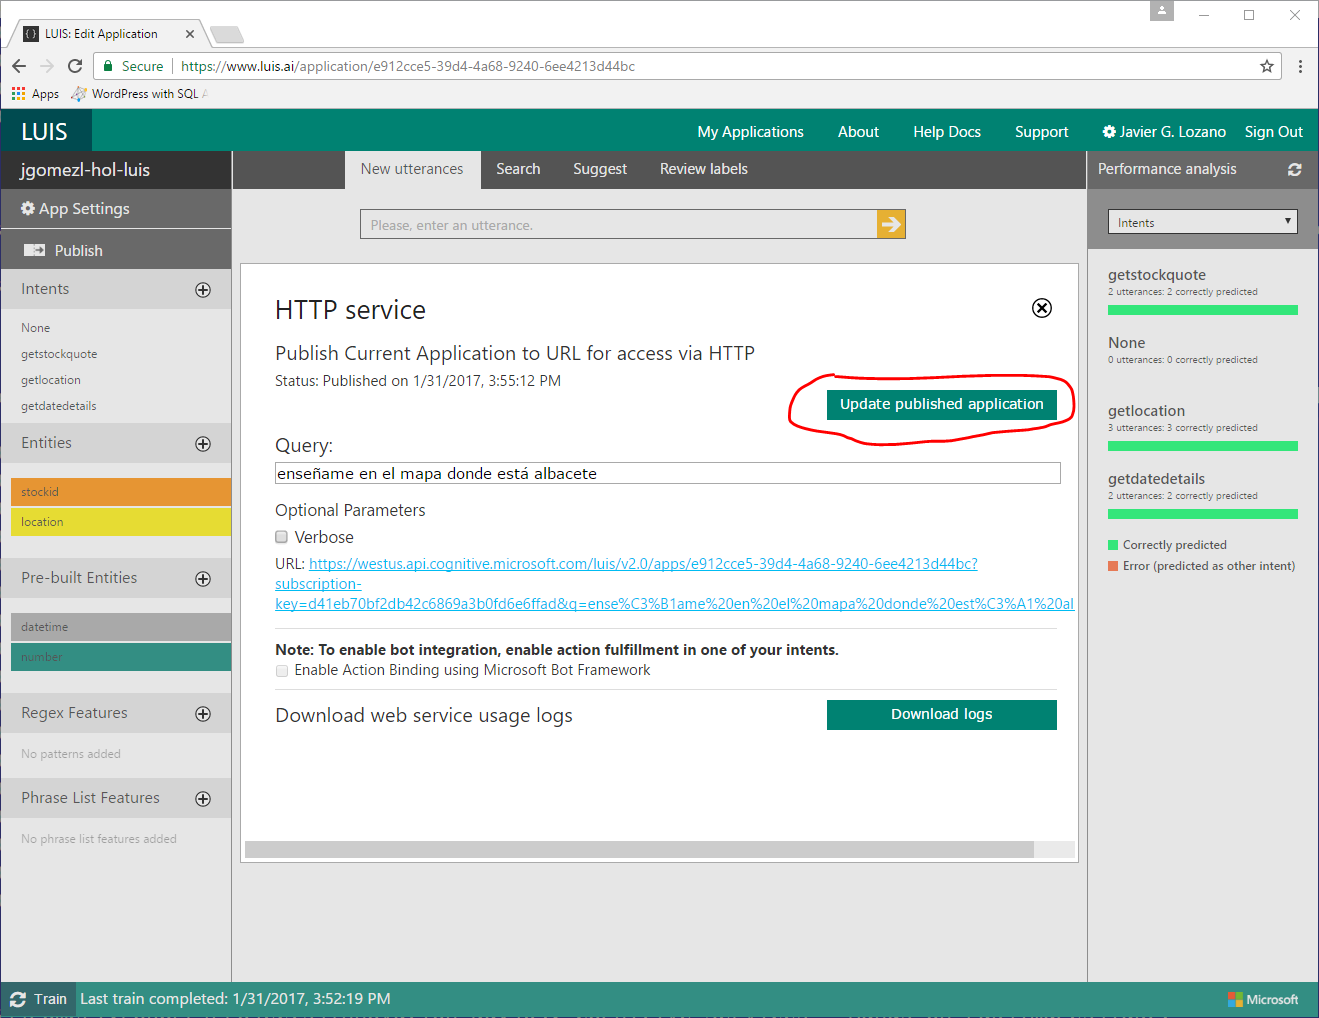
Task: Open the WordPress with SQL bookmark
Action: [x=138, y=94]
